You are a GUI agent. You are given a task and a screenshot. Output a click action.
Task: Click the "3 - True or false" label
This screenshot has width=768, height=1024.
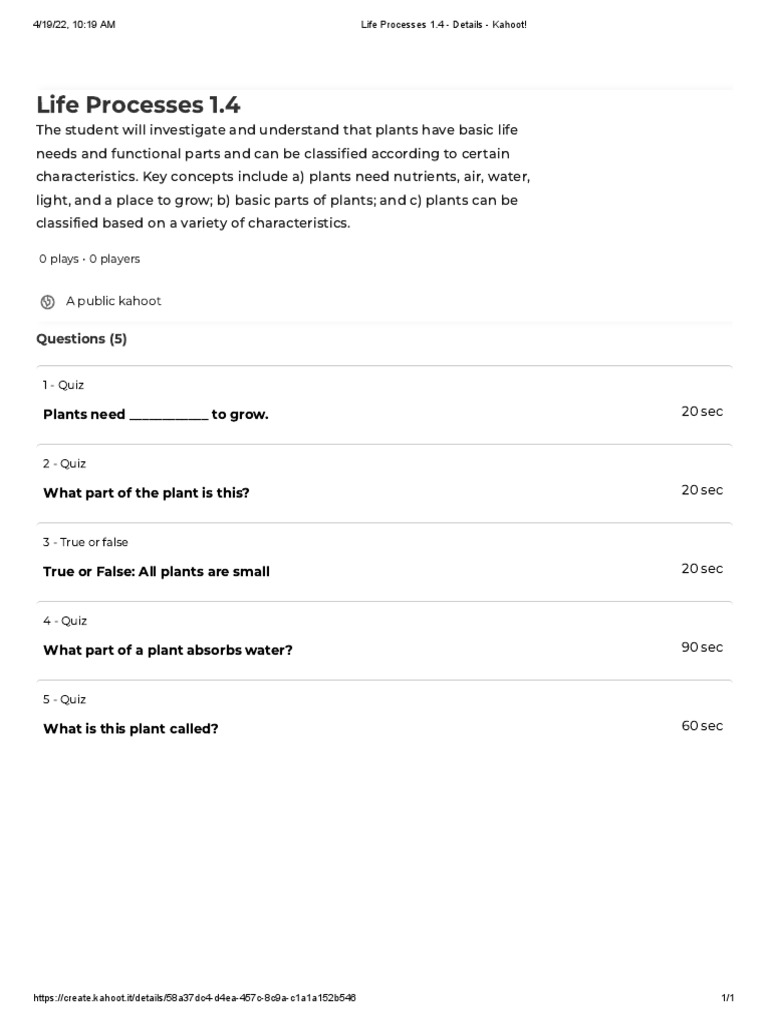[x=86, y=542]
